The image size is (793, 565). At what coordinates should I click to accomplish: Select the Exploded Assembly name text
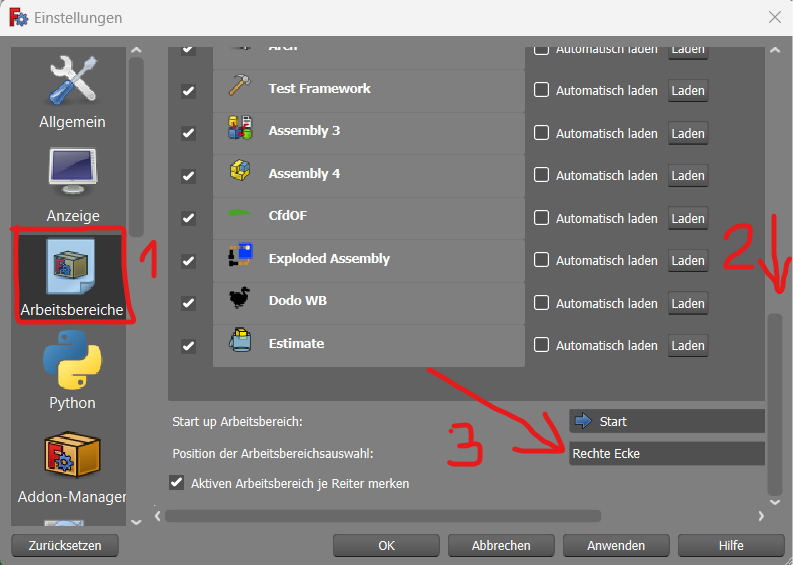pos(329,258)
